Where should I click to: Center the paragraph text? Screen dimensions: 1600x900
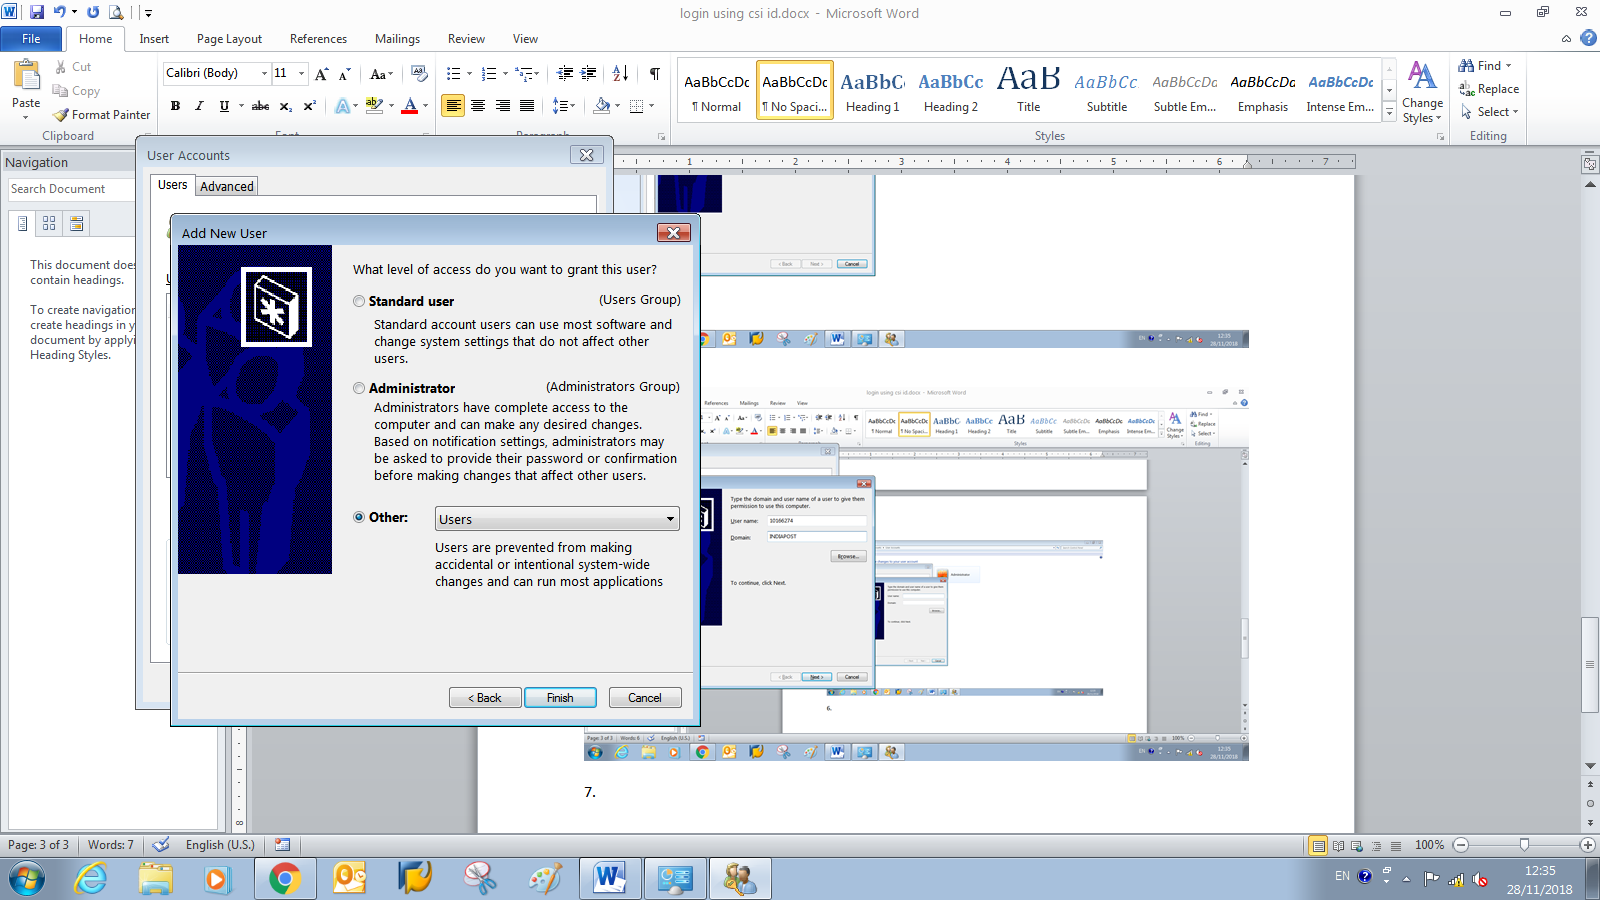tap(478, 106)
